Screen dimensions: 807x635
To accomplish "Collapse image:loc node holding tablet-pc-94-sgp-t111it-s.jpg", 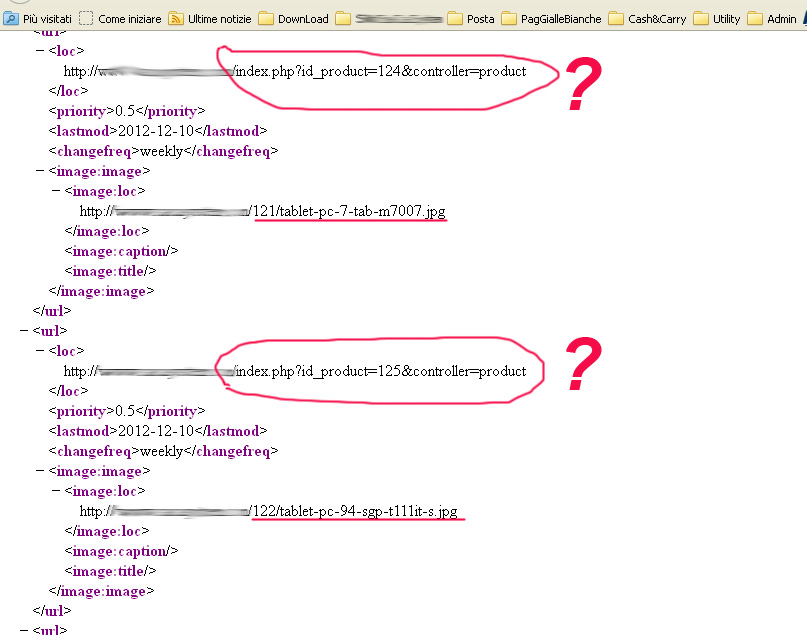I will pos(56,491).
